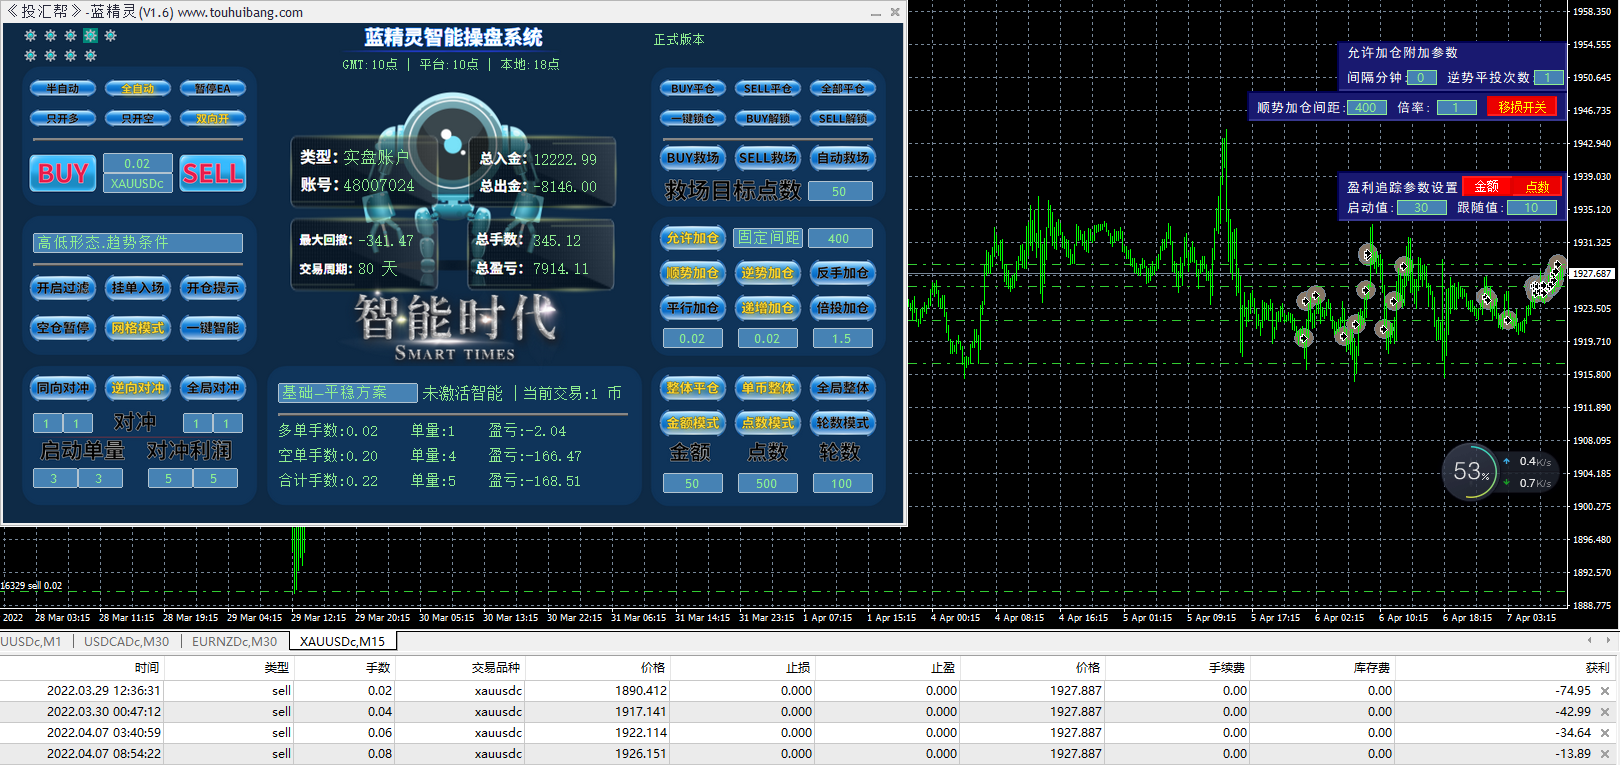Screen dimensions: 1620x765
Task: Switch to the XAUUSDc,M15 chart tab
Action: 343,641
